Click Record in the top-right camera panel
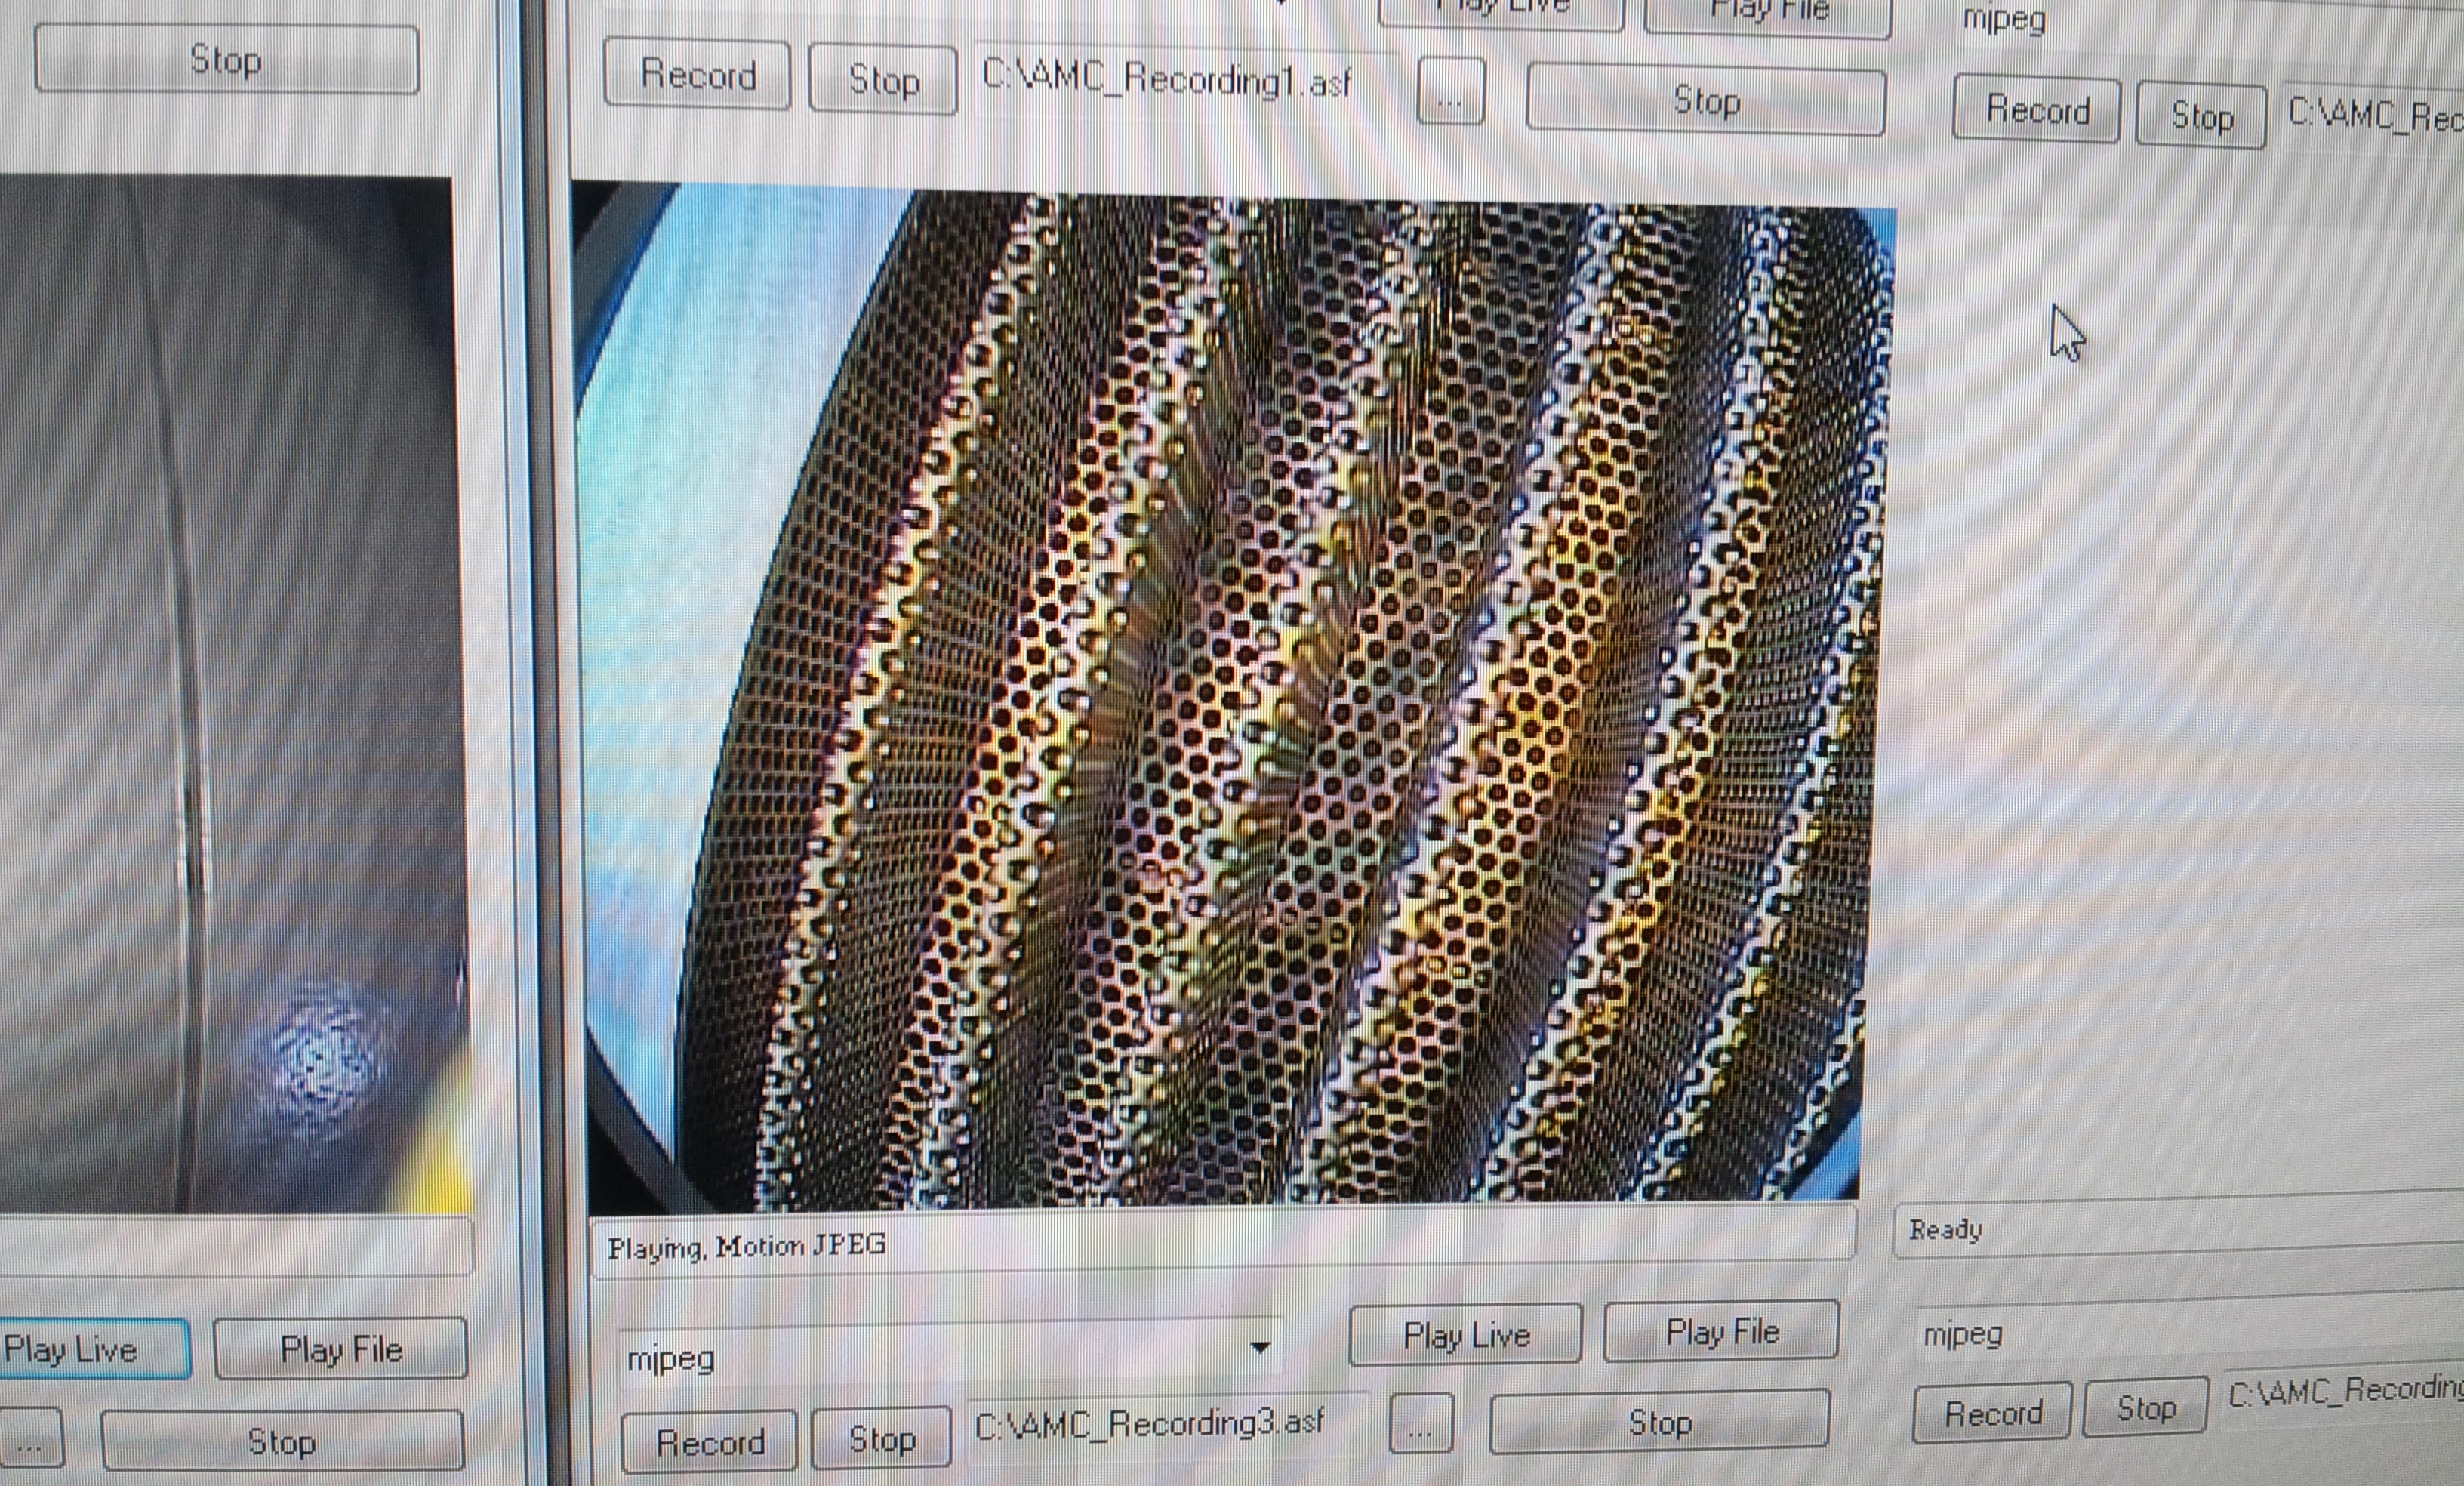This screenshot has width=2464, height=1486. 2037,109
